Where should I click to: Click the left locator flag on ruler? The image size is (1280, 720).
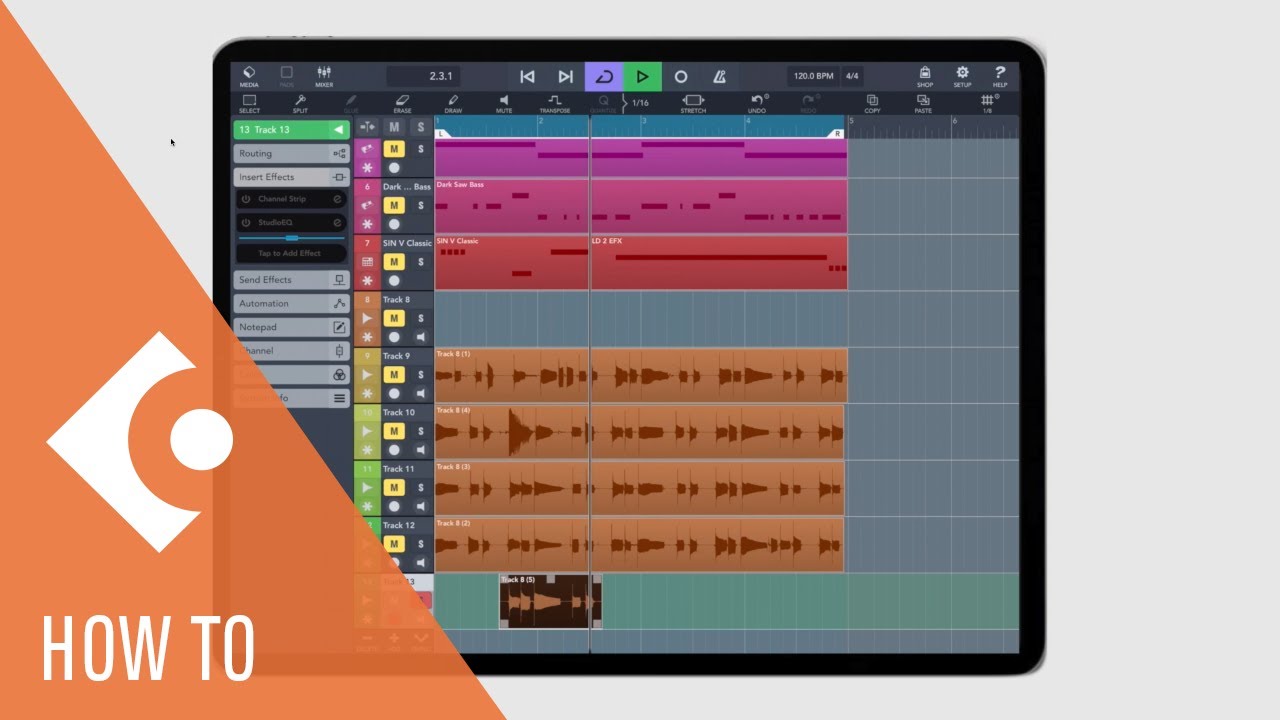point(443,133)
